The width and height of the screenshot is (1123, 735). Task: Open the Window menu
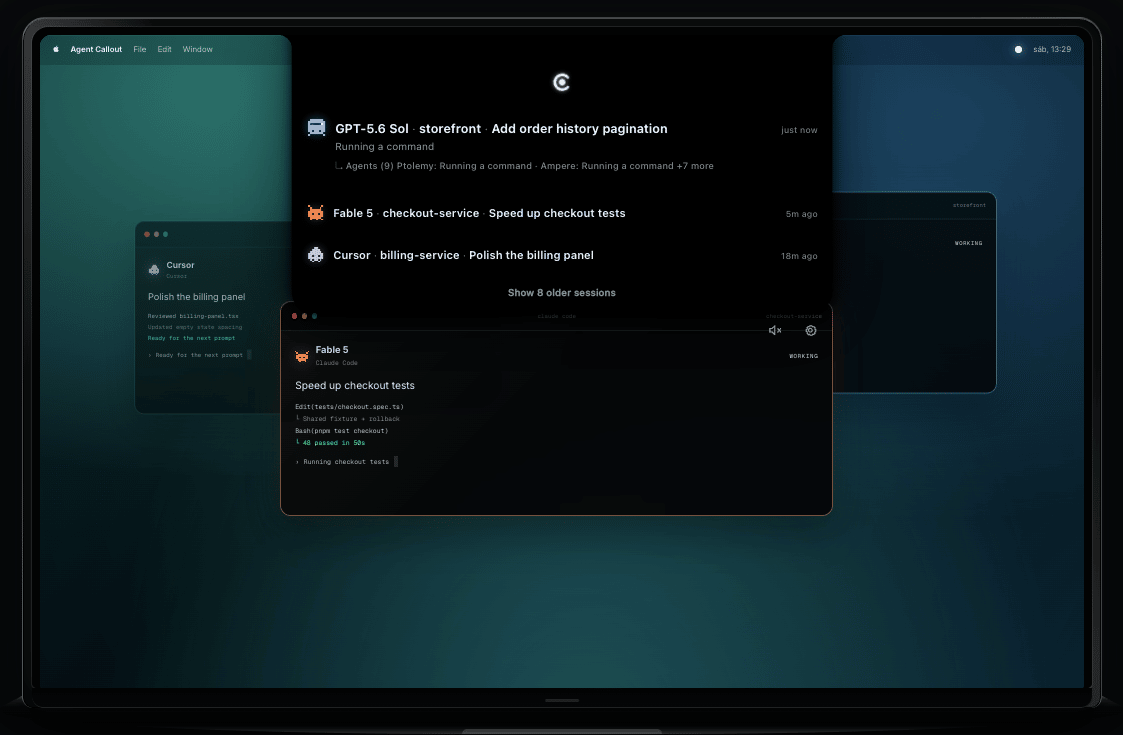[x=198, y=49]
